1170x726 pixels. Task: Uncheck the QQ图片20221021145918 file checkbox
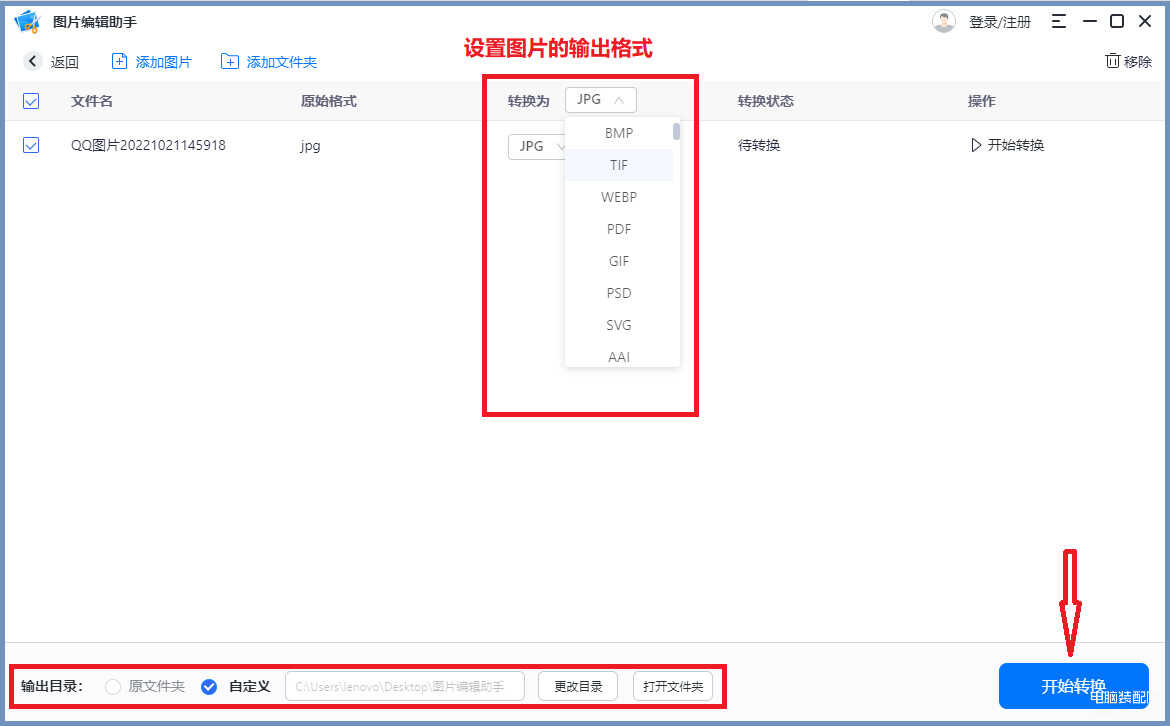click(31, 145)
